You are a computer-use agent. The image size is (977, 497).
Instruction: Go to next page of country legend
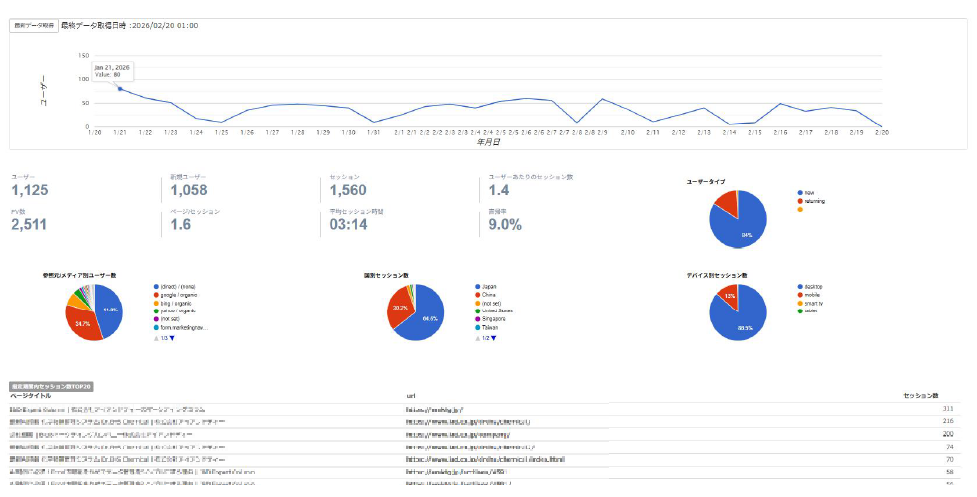(492, 338)
